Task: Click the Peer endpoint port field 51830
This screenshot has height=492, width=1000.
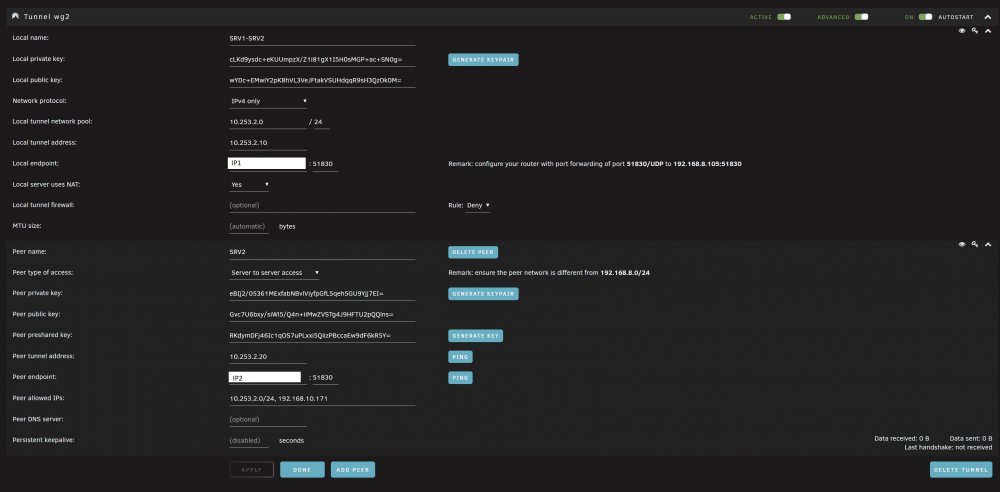Action: click(325, 378)
